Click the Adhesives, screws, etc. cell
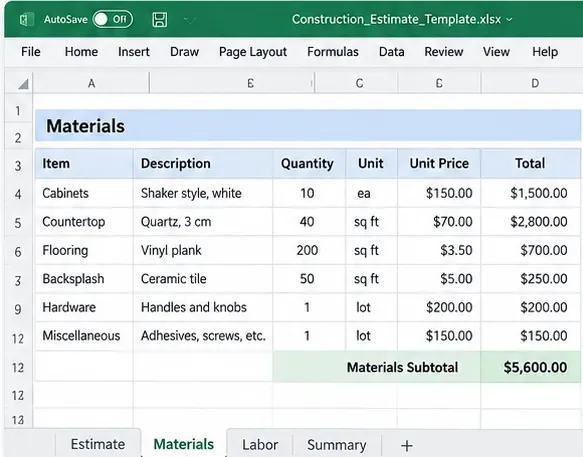Viewport: 583px width, 457px height. click(203, 336)
